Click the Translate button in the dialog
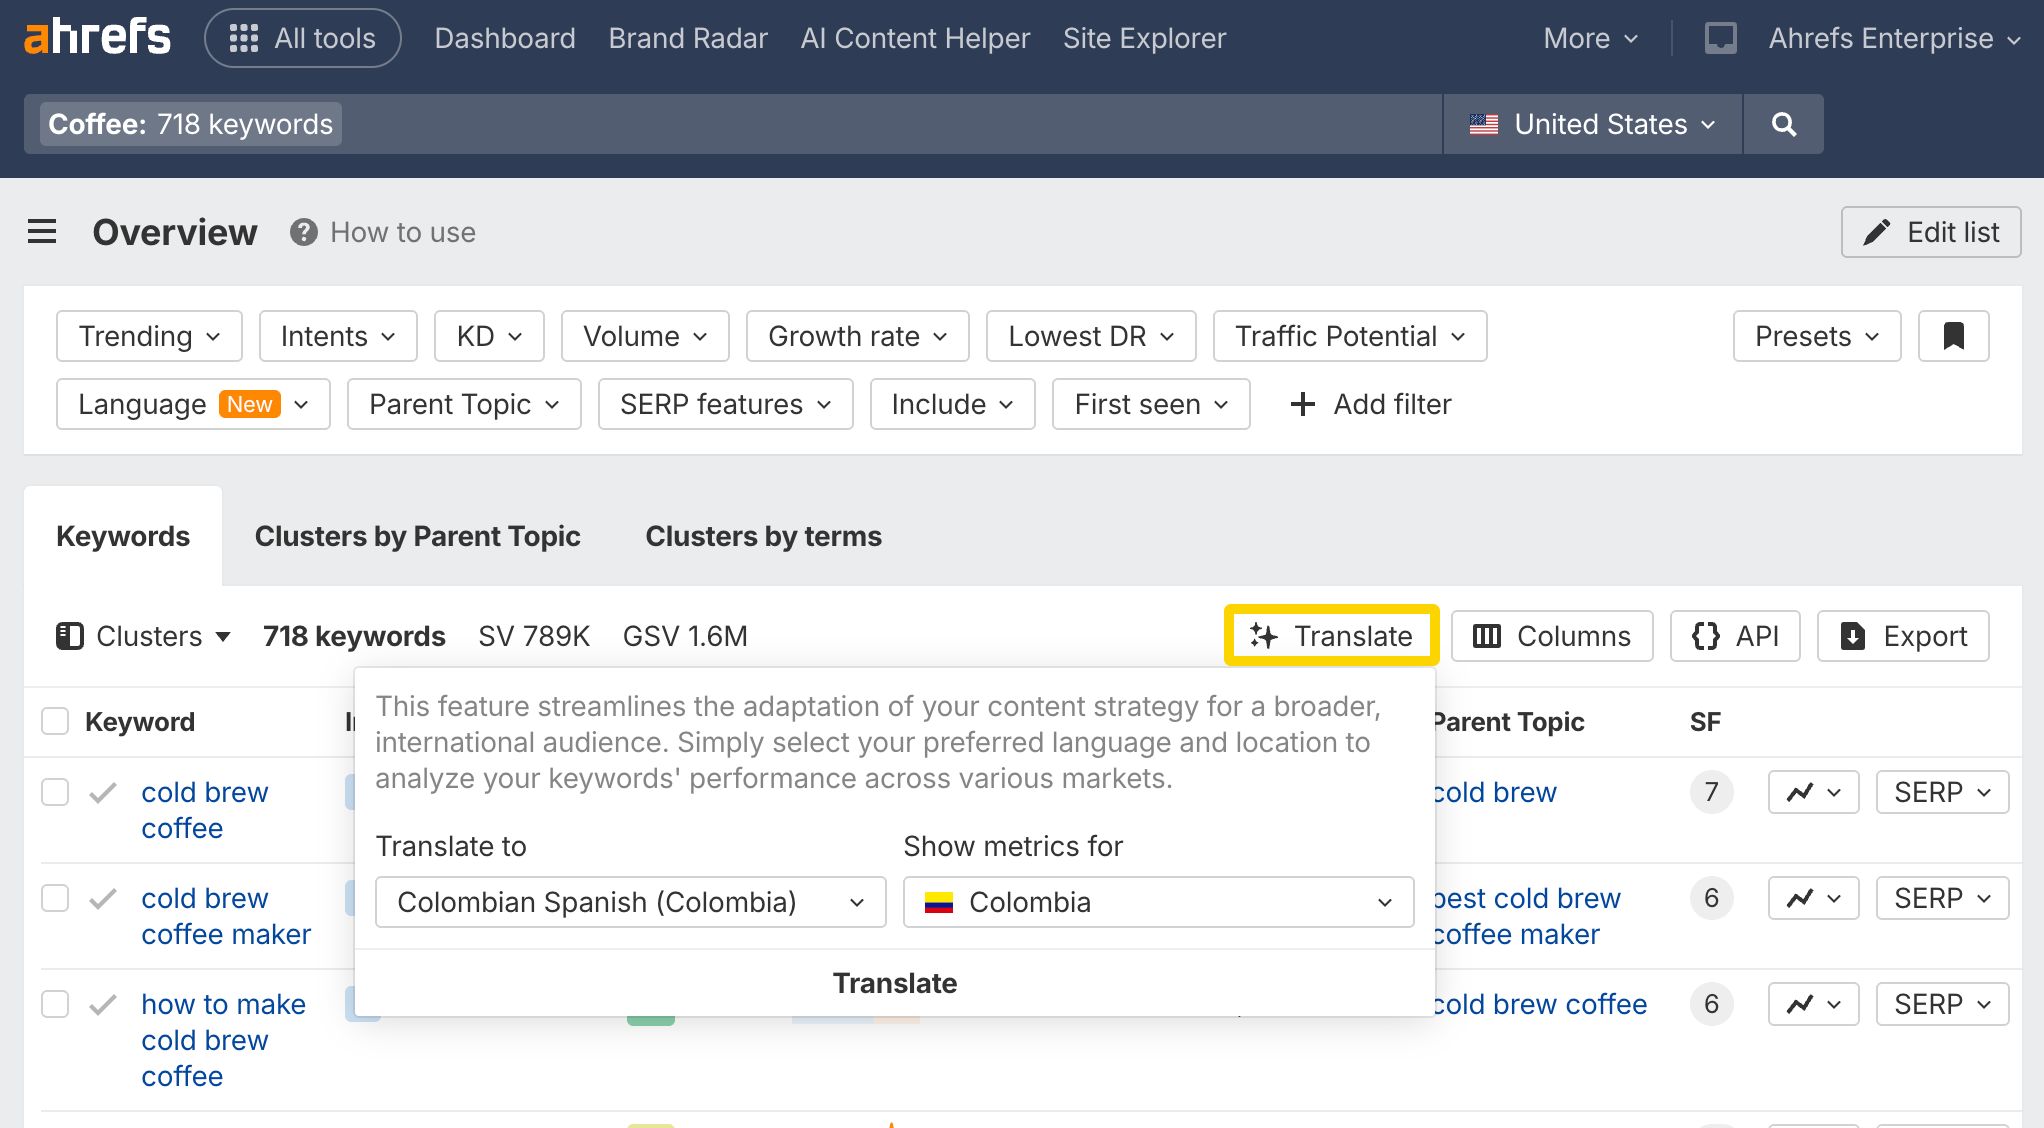The width and height of the screenshot is (2044, 1128). click(895, 982)
